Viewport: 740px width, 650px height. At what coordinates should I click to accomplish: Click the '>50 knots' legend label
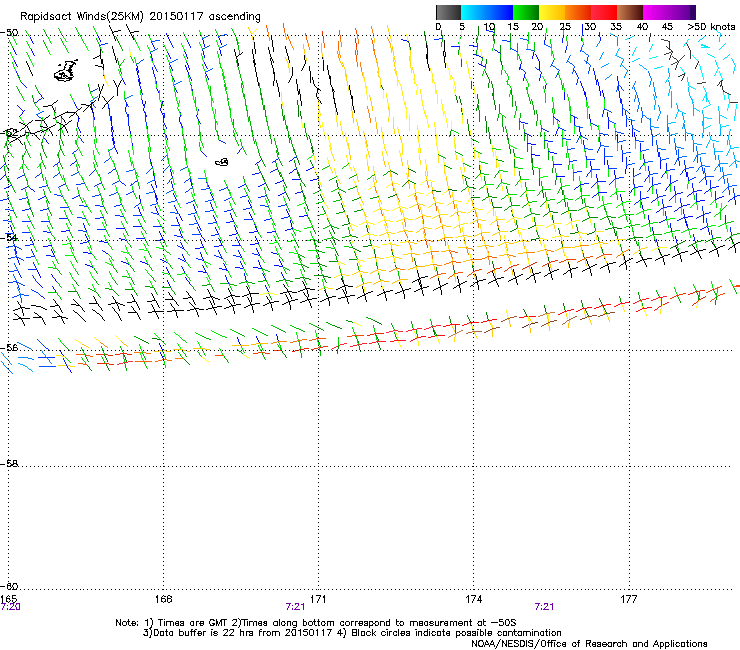click(x=711, y=27)
